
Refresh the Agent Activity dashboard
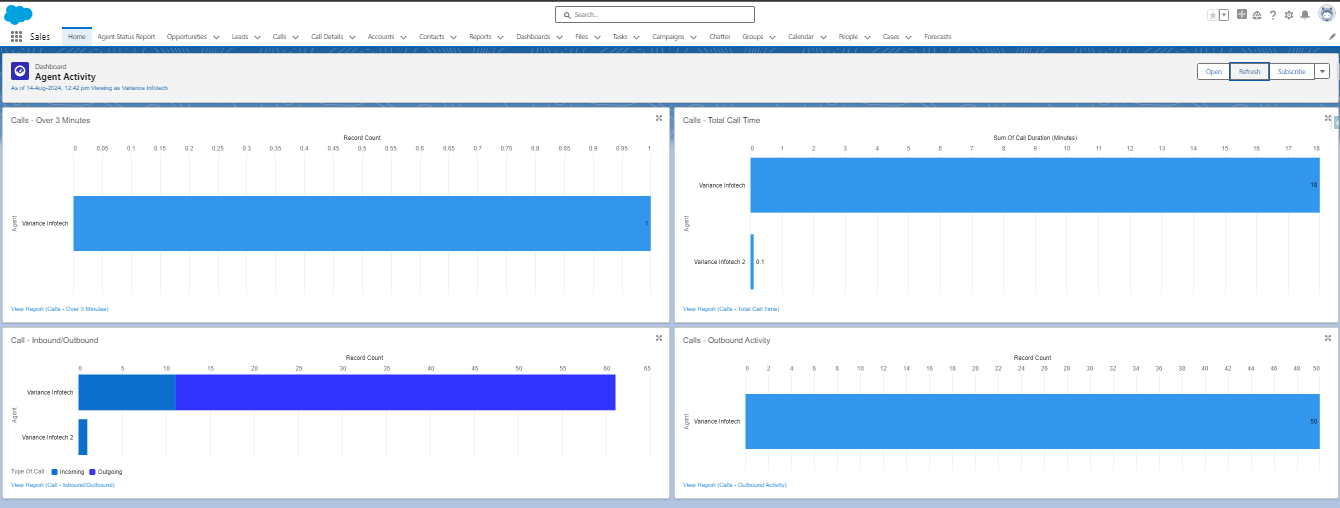[1249, 71]
